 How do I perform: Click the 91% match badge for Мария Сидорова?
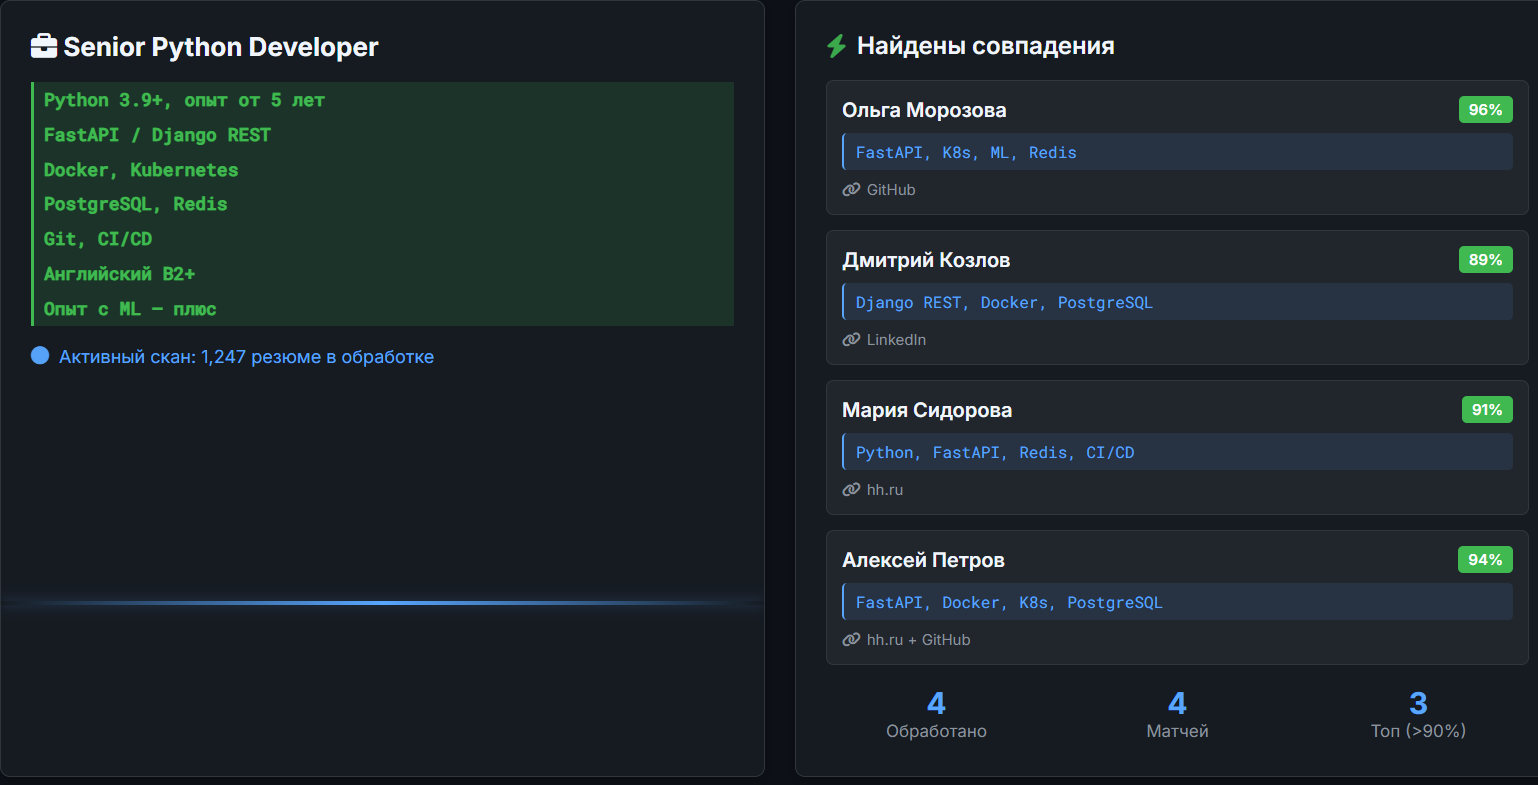1486,410
